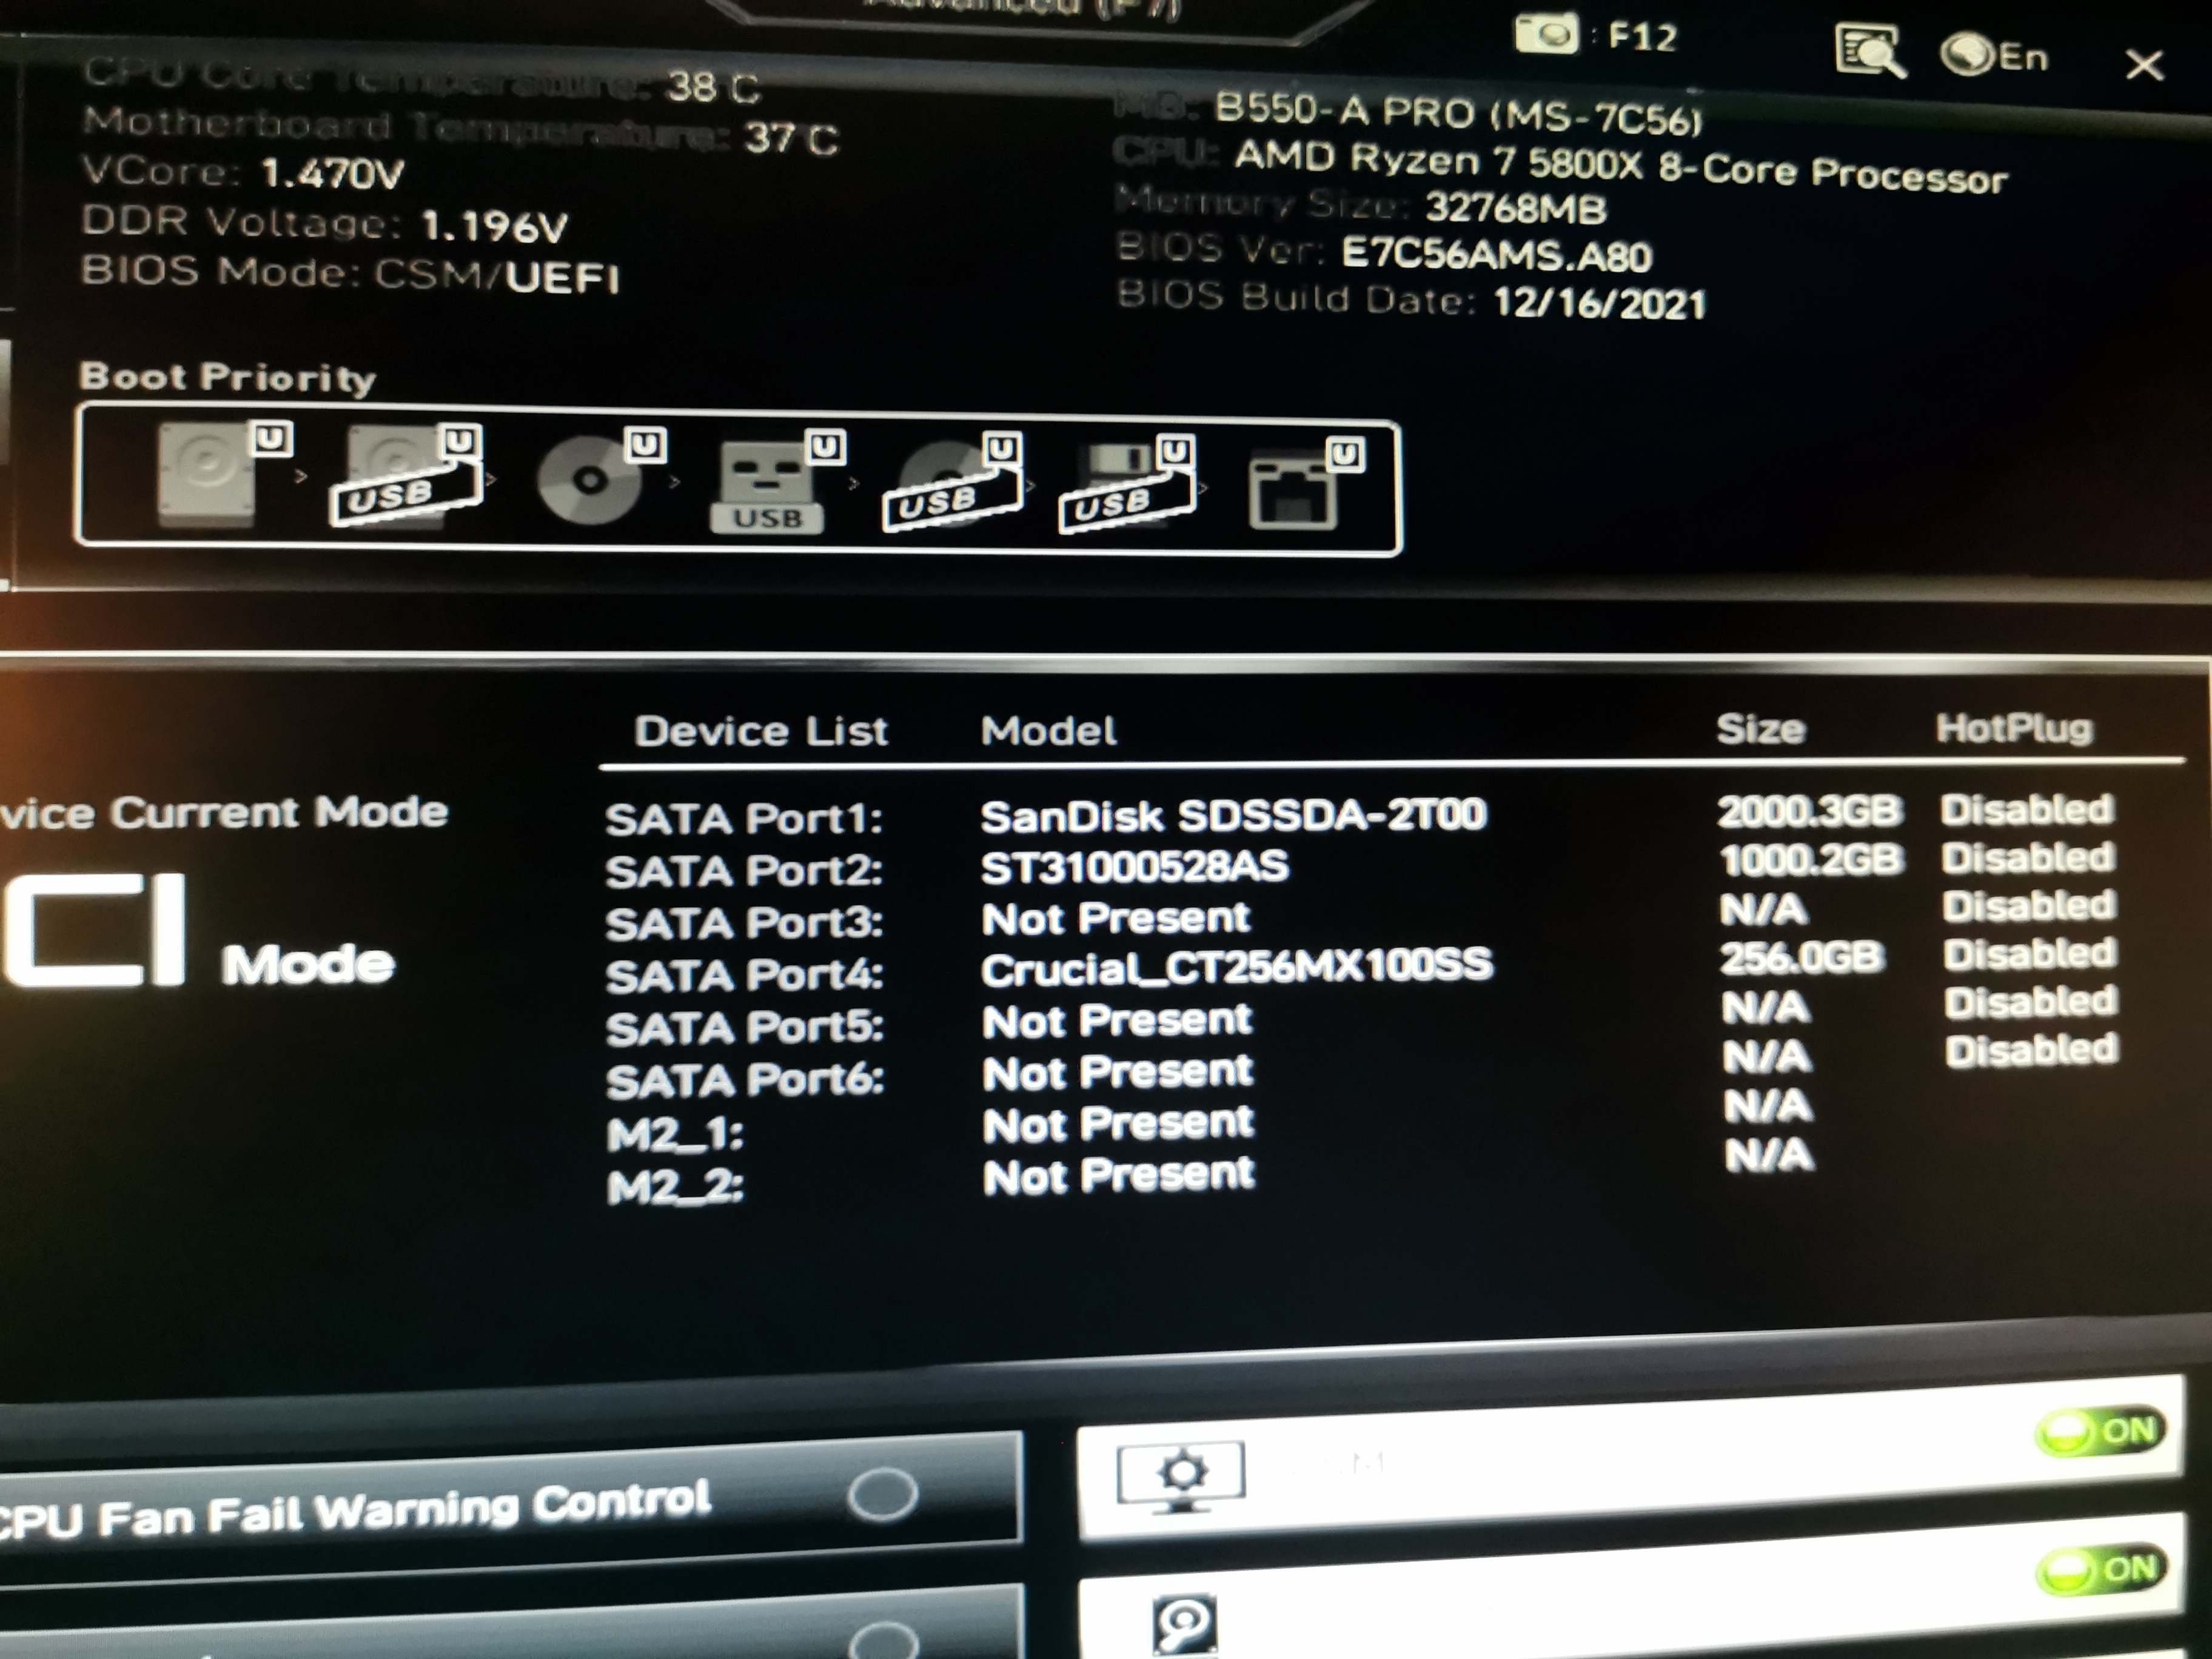Click the SATA Port2 HotPlug Disabled value
This screenshot has width=2212, height=1659.
click(2028, 857)
